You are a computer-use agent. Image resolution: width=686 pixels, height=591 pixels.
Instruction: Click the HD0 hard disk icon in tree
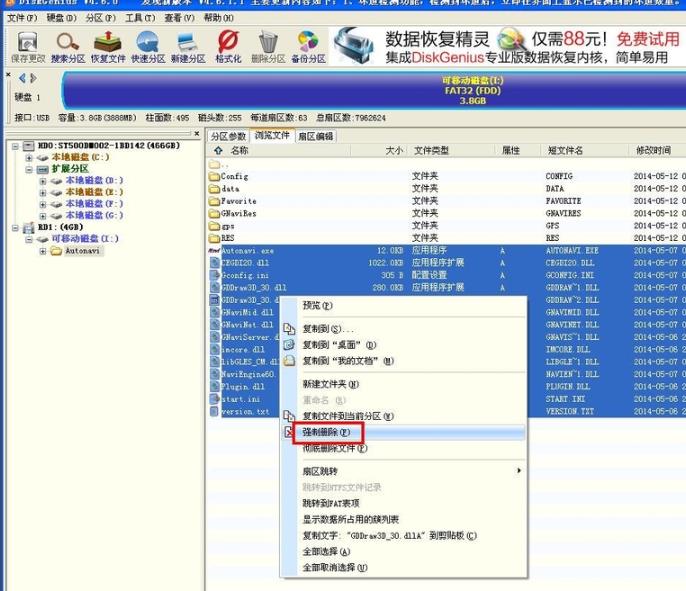click(x=28, y=146)
